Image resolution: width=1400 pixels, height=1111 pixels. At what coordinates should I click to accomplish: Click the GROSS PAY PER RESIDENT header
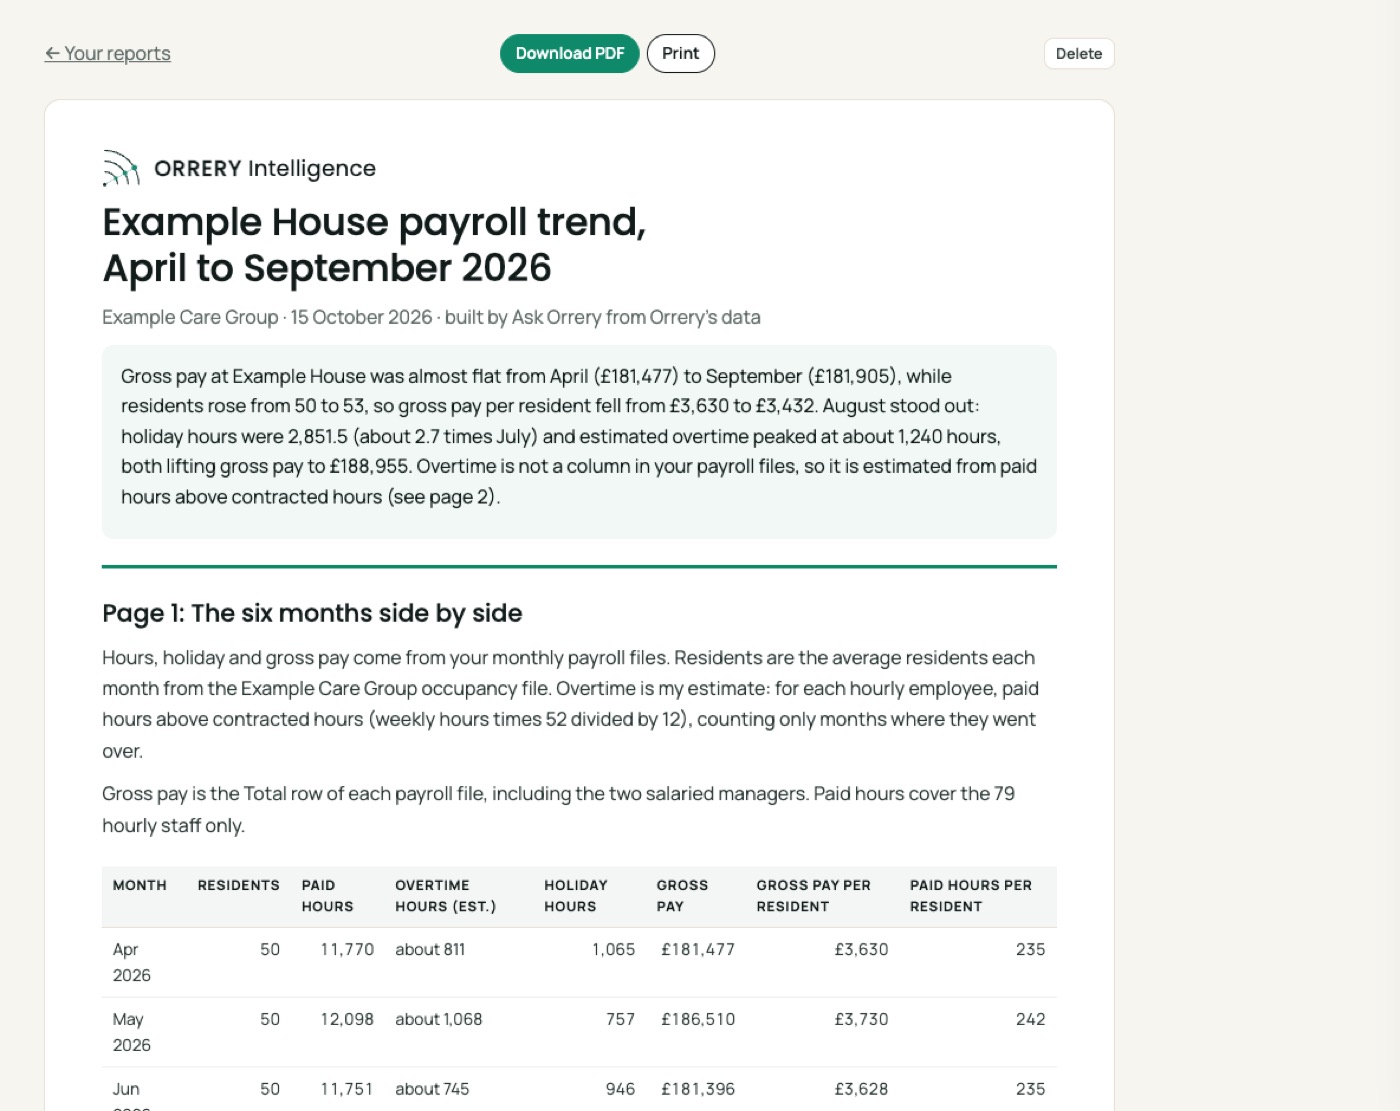tap(813, 896)
